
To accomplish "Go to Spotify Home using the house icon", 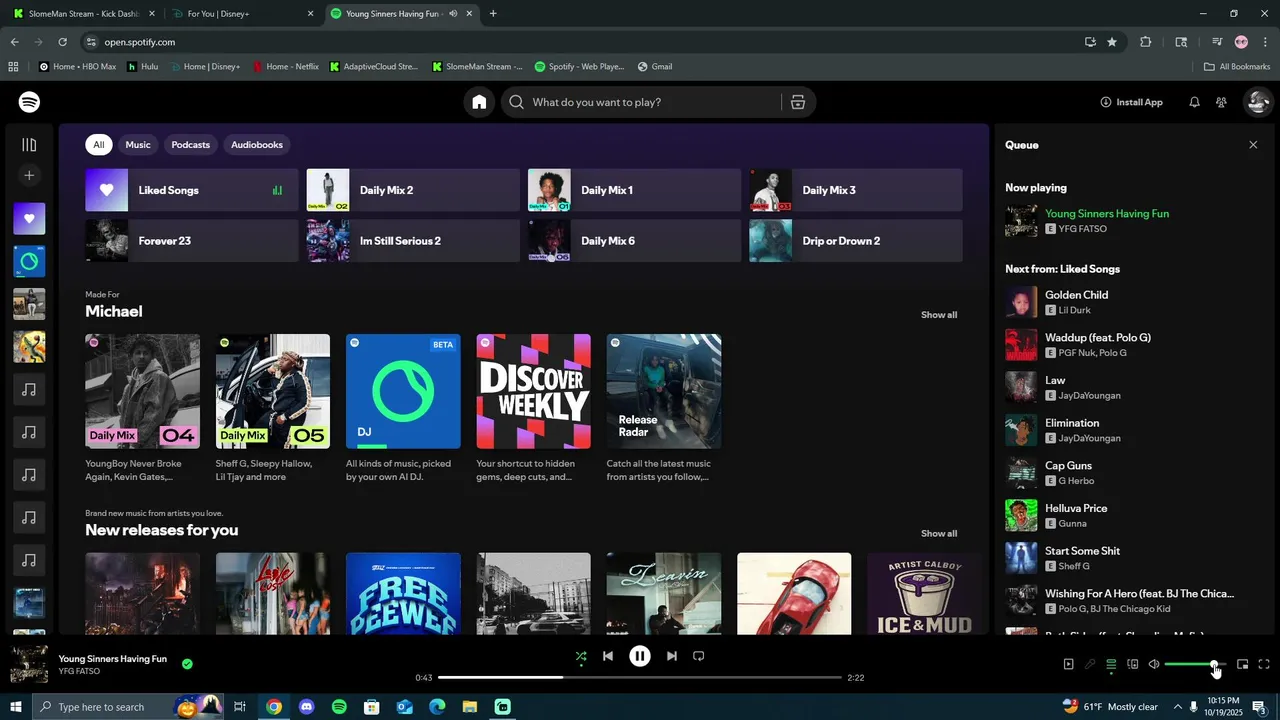I will (479, 102).
